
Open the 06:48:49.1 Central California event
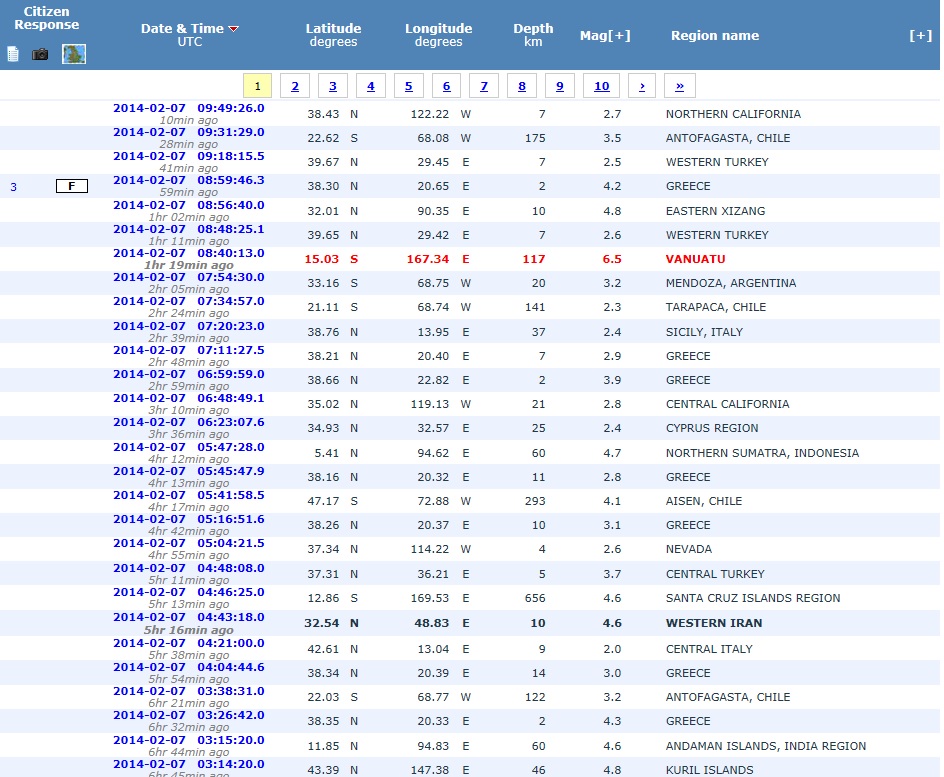tap(188, 398)
